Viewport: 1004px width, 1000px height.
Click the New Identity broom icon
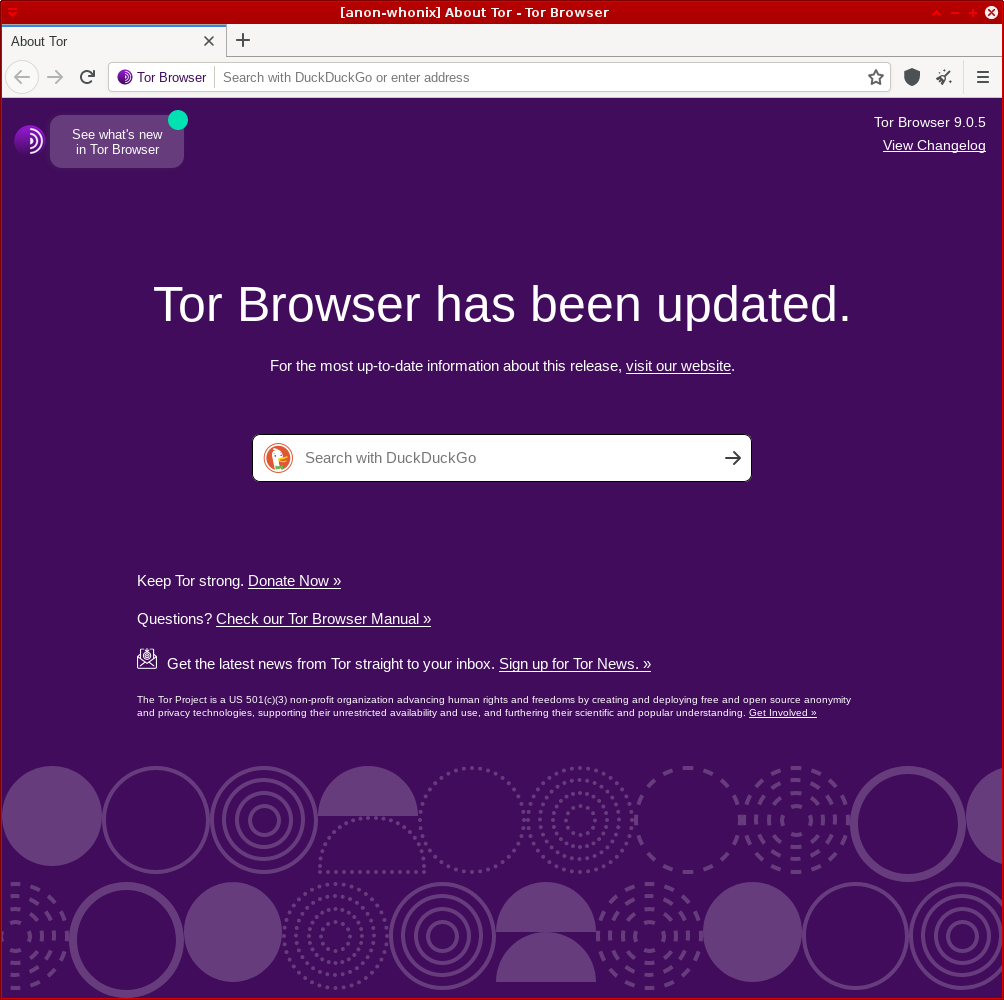944,77
